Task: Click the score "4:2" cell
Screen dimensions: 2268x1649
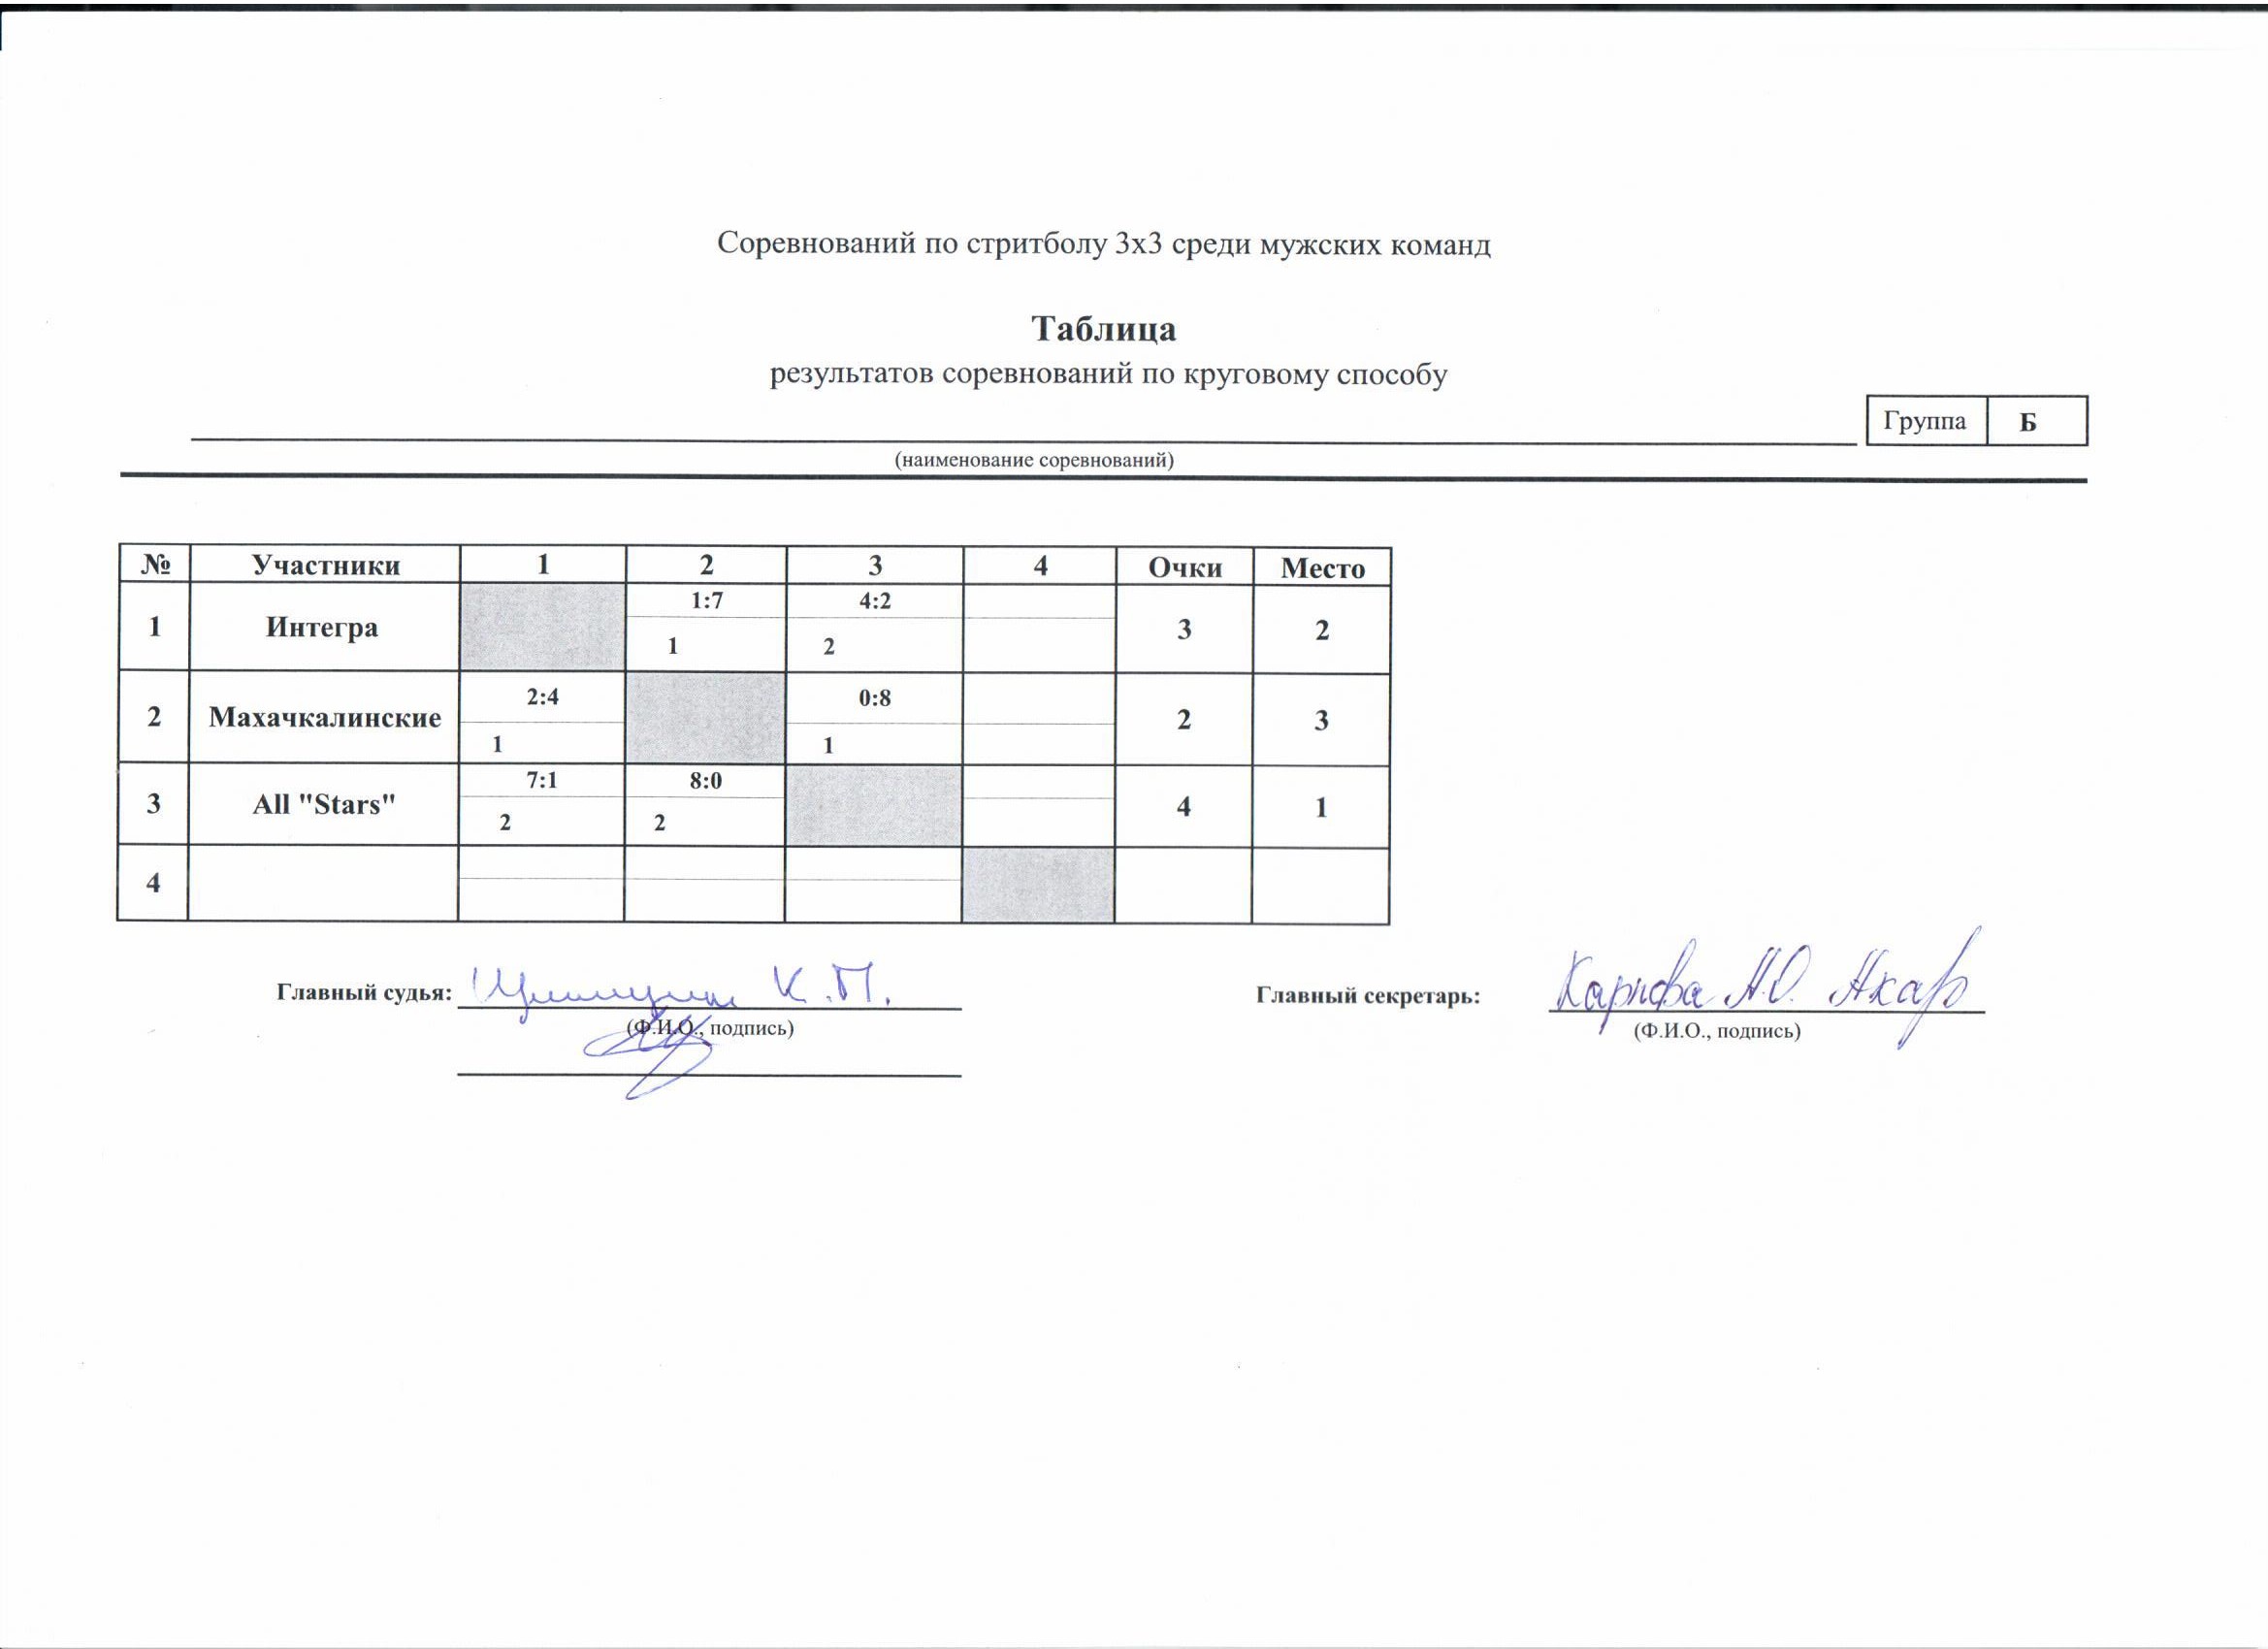Action: pyautogui.click(x=874, y=600)
